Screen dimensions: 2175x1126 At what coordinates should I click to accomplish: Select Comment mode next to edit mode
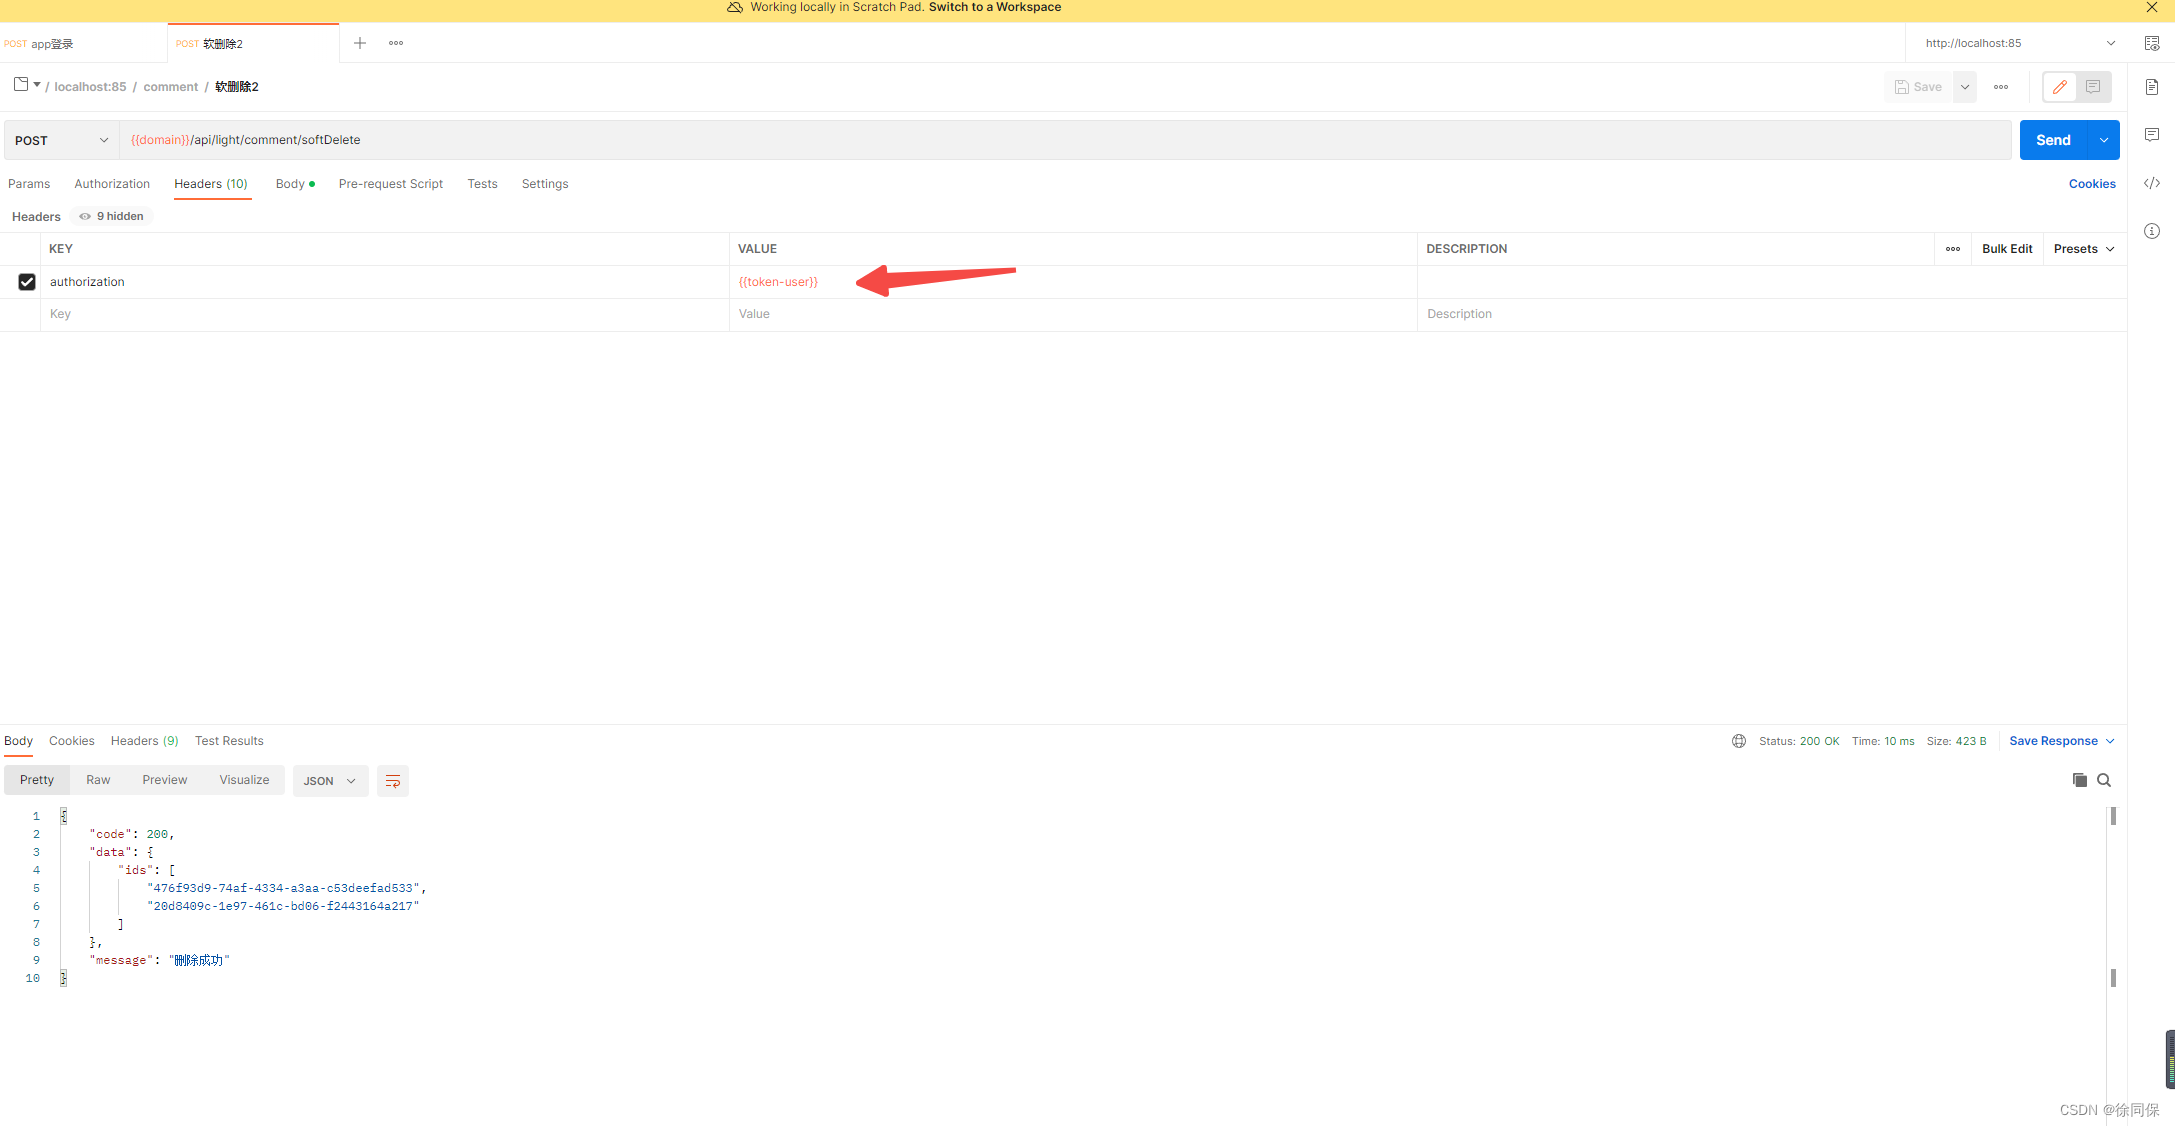tap(2093, 87)
